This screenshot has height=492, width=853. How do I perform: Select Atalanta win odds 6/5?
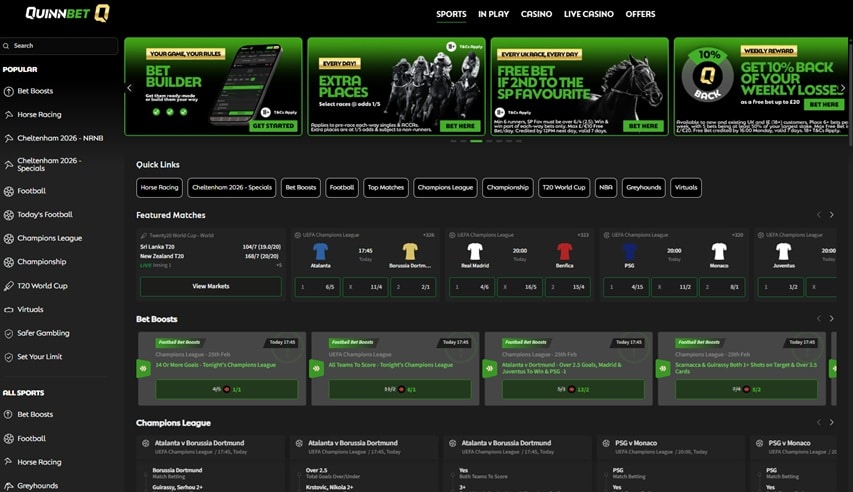318,287
